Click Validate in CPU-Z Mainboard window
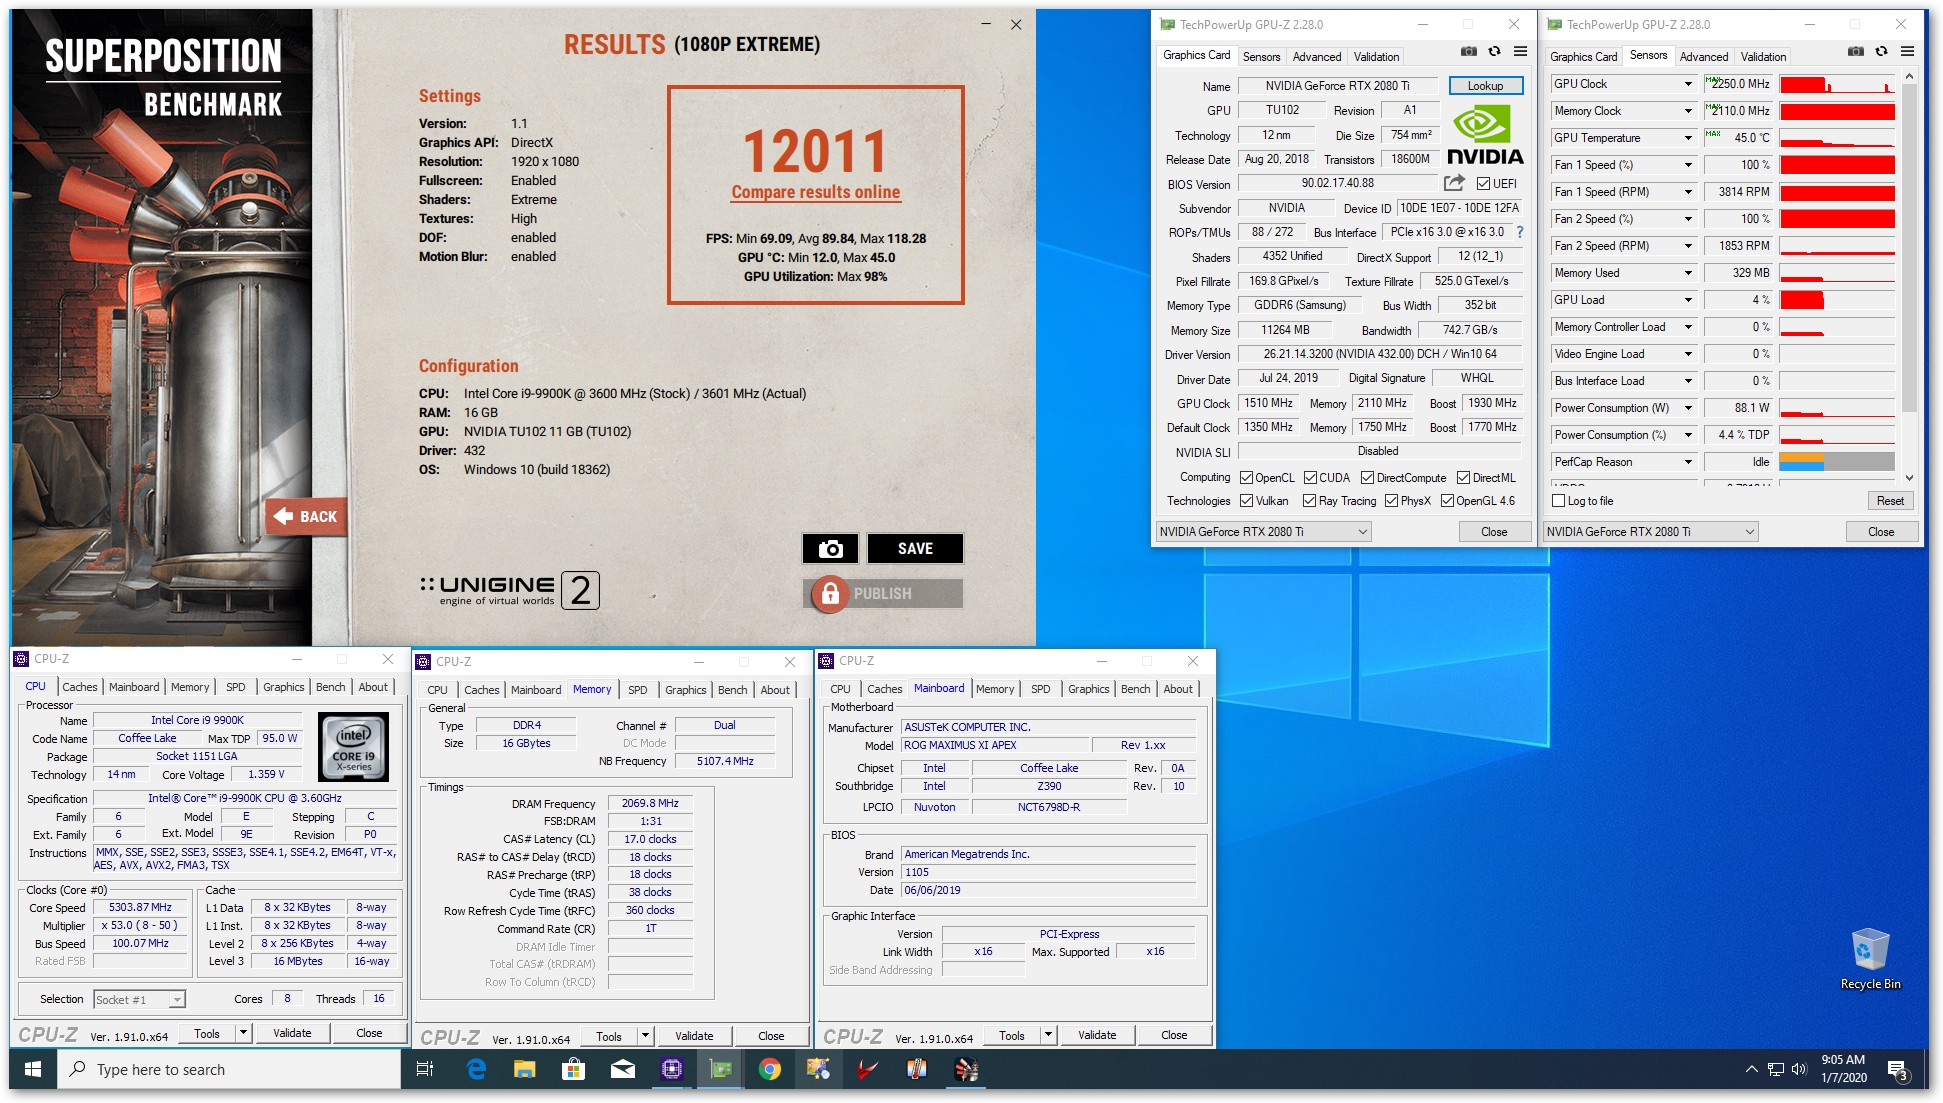The width and height of the screenshot is (1943, 1103). coord(1097,1035)
